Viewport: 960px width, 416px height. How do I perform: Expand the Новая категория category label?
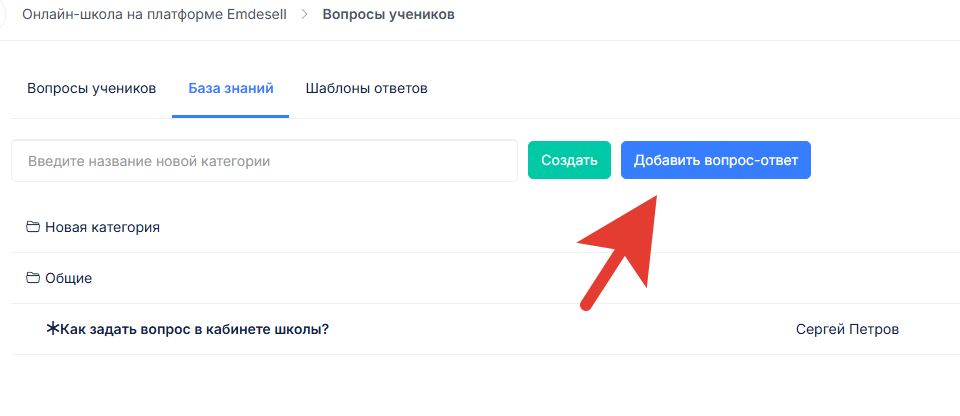point(102,227)
